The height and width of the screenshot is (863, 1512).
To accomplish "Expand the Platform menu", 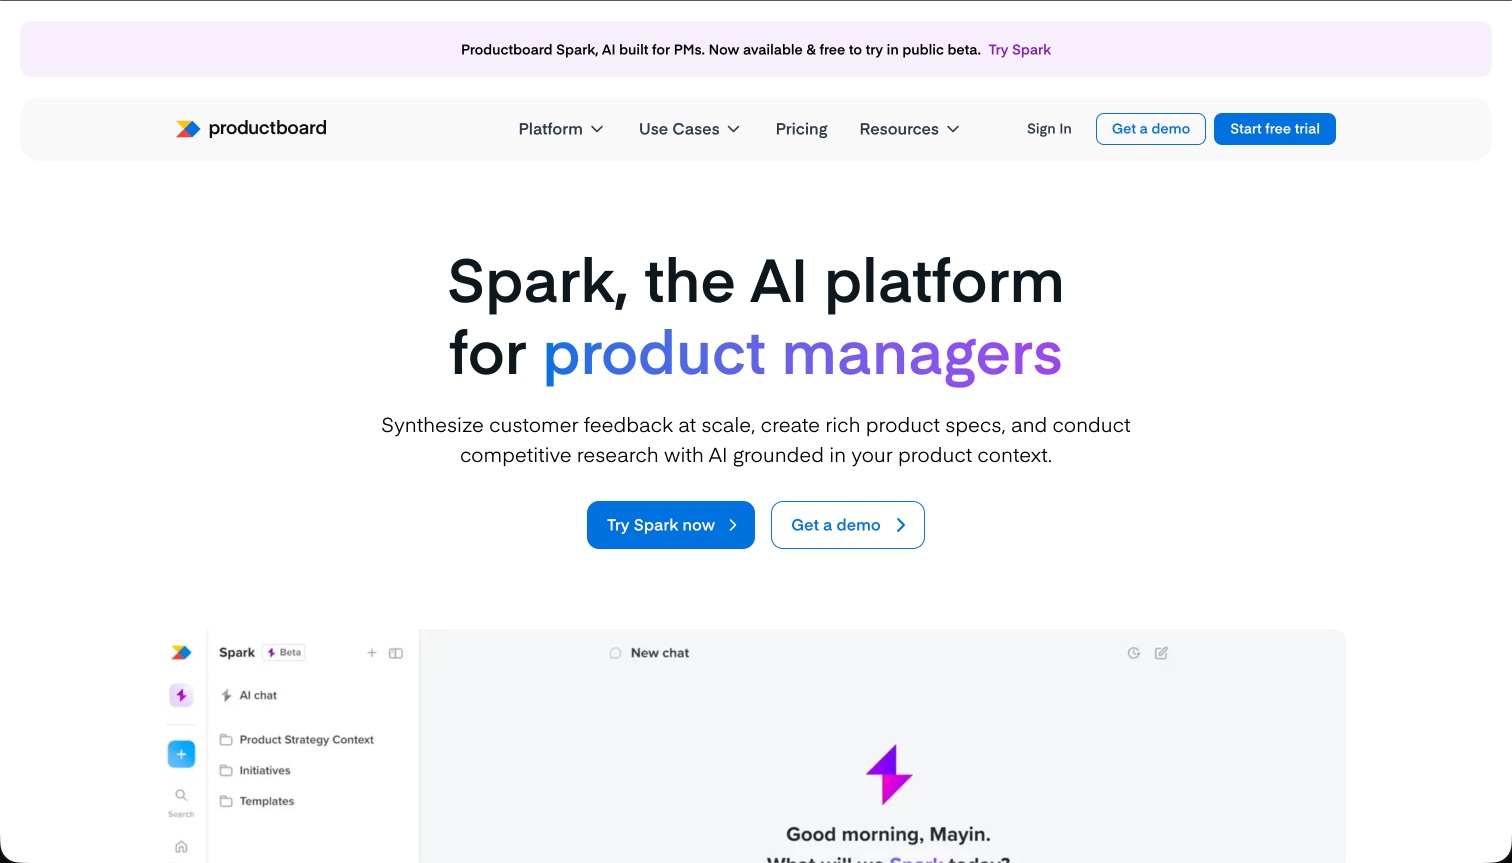I will click(561, 129).
